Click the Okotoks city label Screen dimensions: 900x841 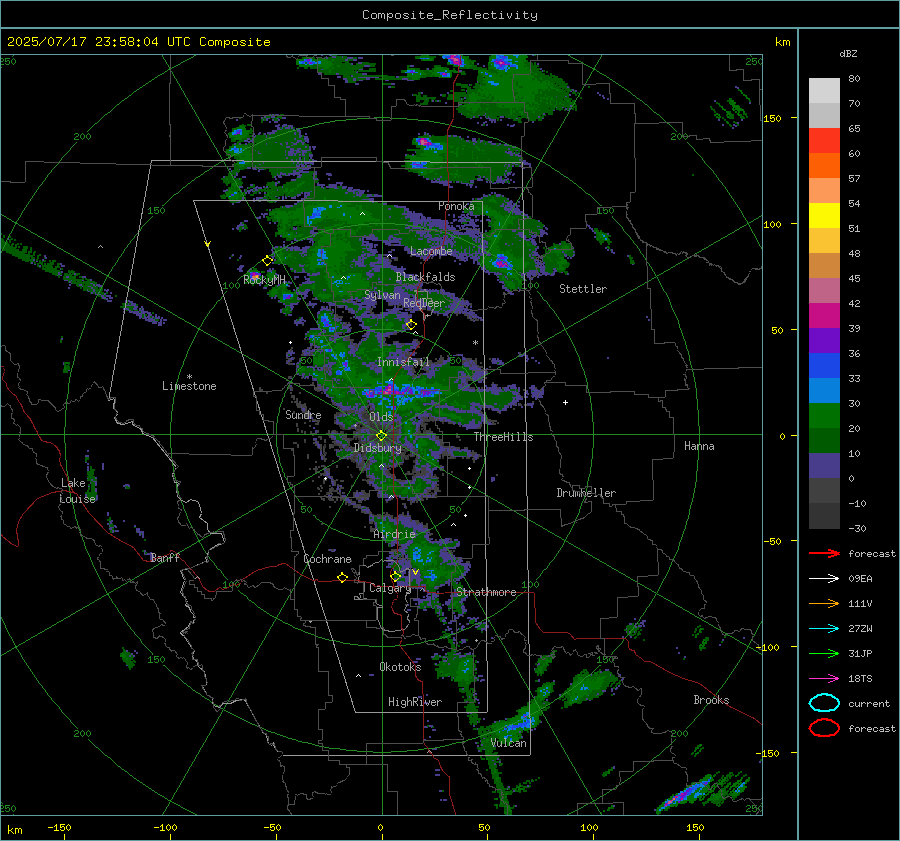[400, 667]
